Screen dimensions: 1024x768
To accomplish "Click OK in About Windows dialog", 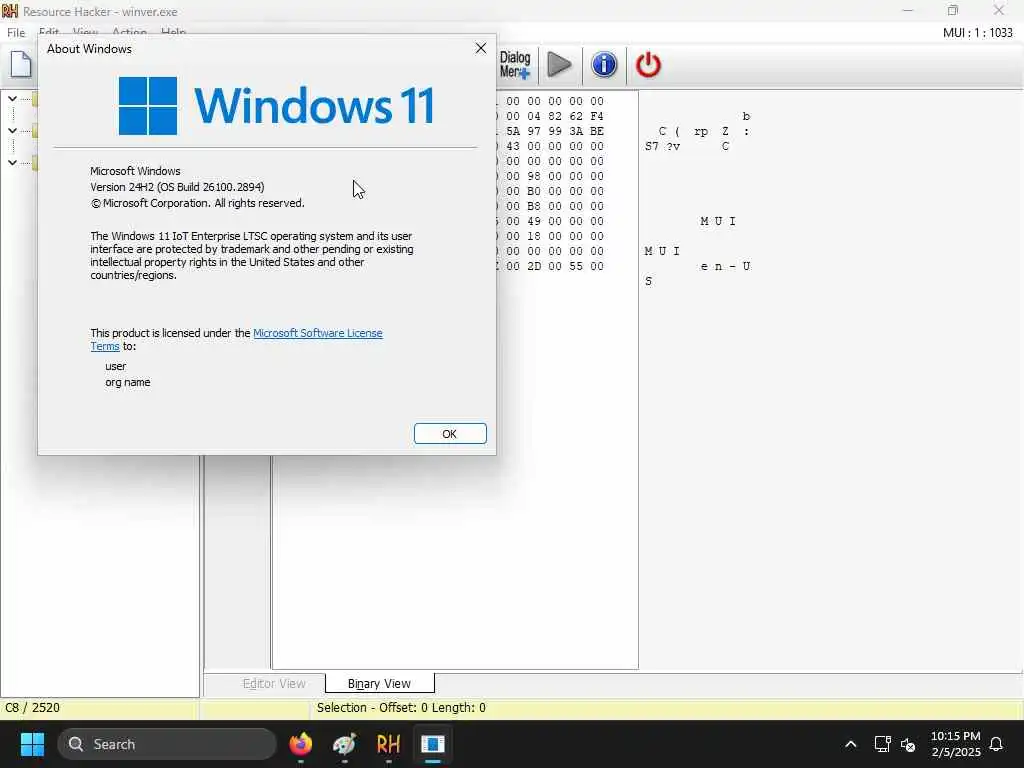I will coord(450,434).
